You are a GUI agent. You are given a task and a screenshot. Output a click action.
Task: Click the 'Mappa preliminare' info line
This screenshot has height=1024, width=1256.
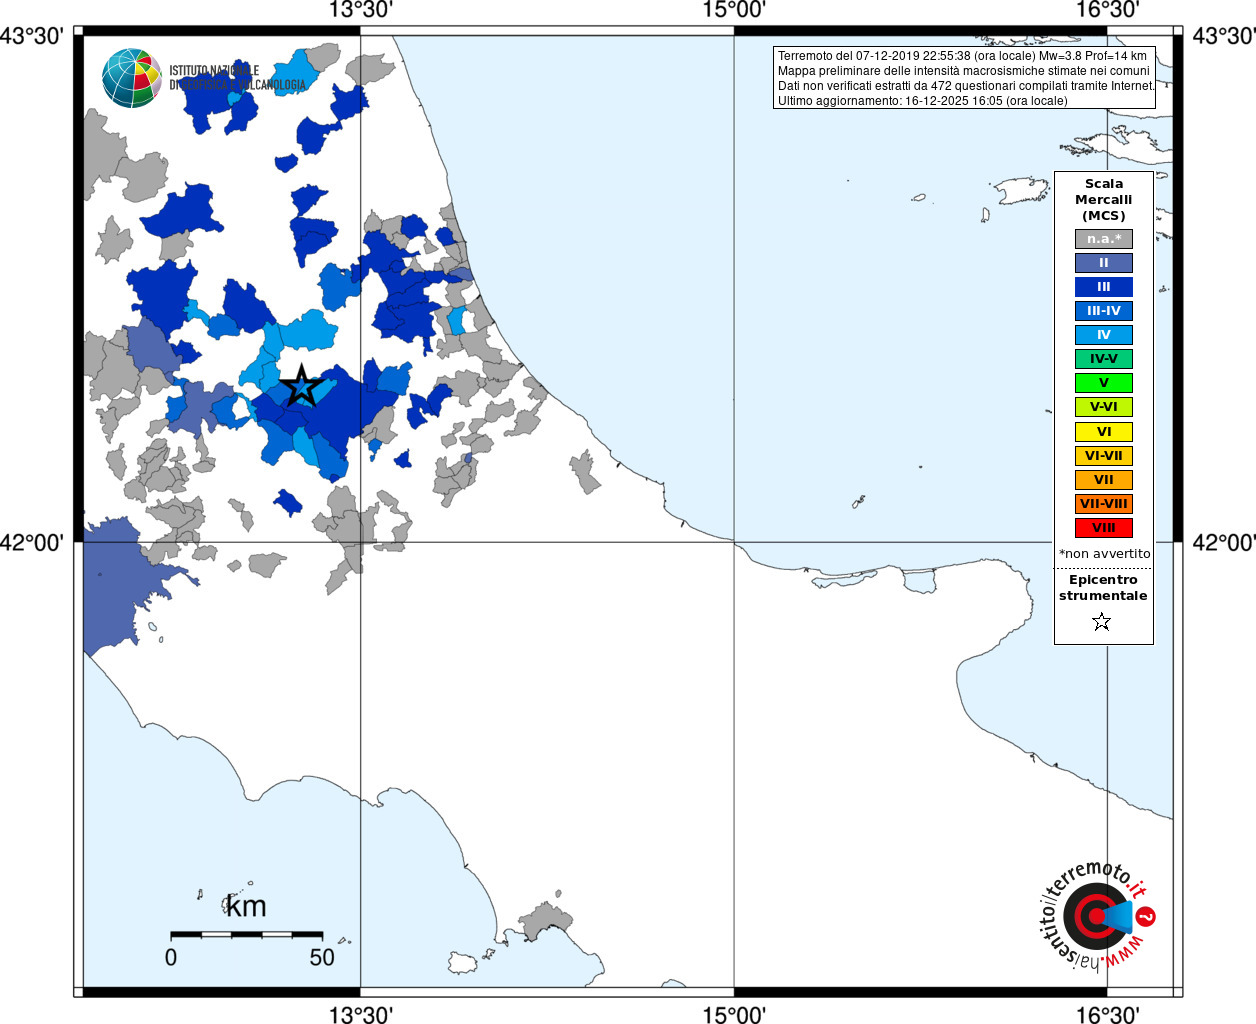pos(964,71)
